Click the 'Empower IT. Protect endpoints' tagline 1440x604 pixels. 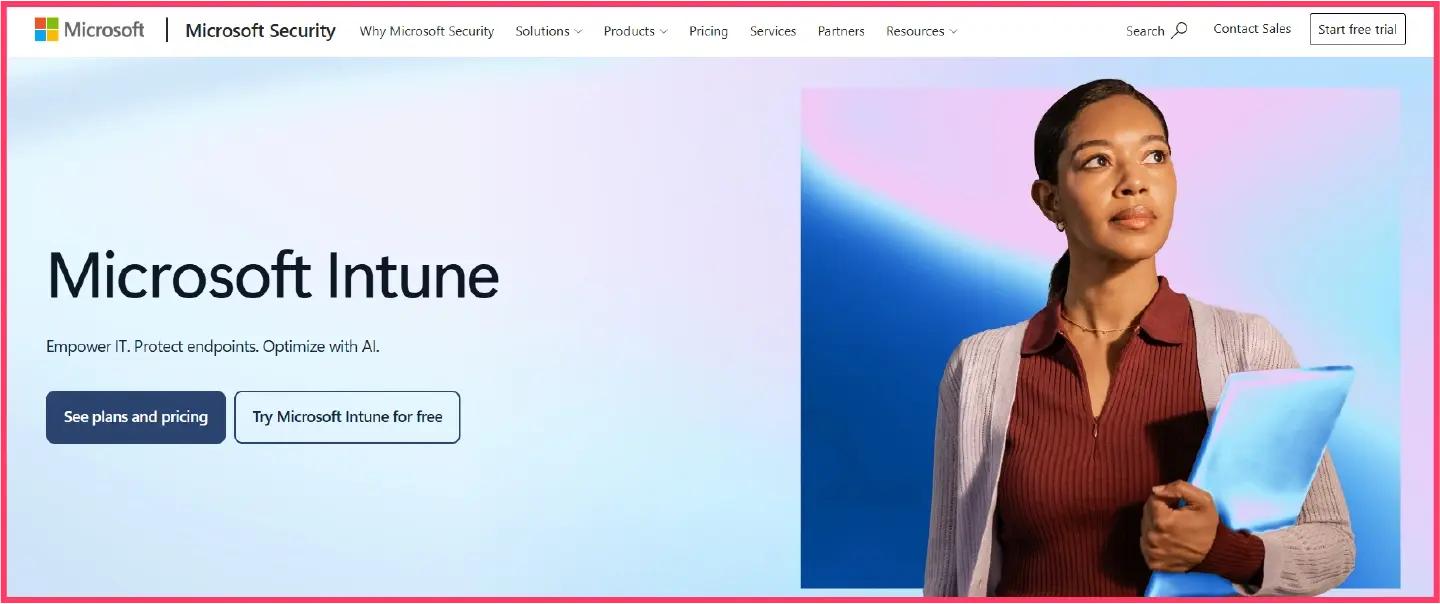pos(213,347)
